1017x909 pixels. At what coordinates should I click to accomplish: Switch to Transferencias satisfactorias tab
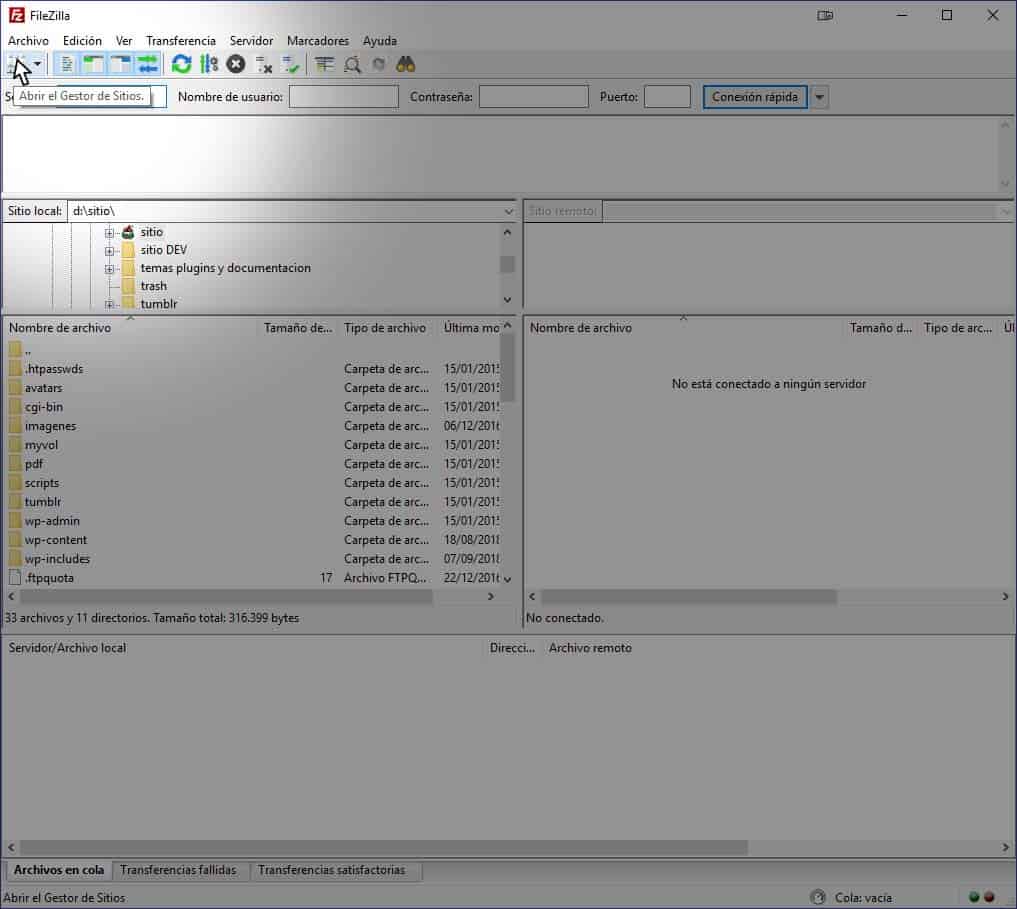tap(331, 870)
